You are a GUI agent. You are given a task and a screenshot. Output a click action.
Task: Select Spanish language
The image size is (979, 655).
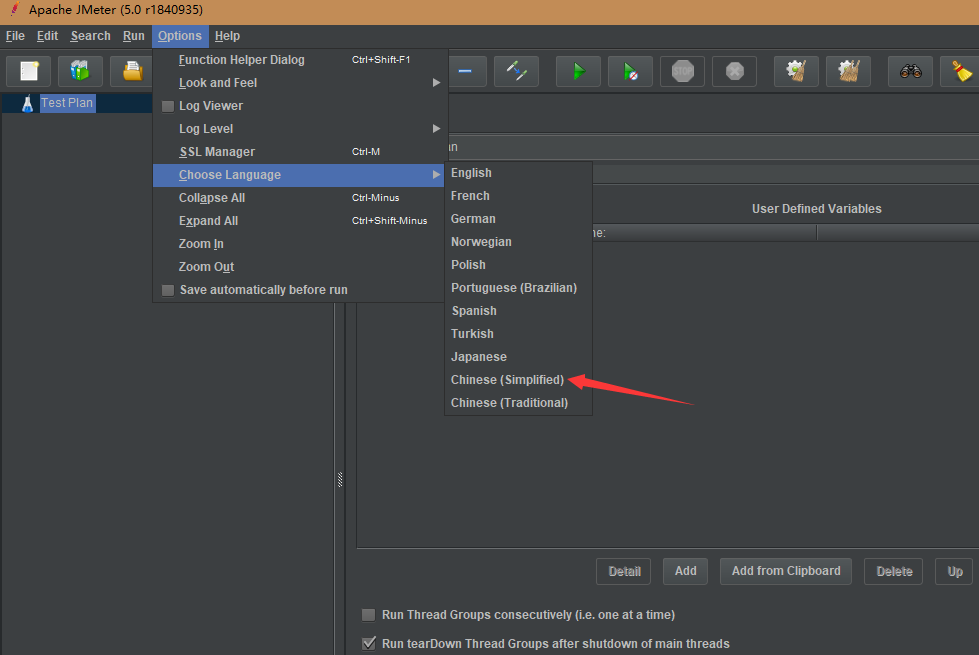pyautogui.click(x=518, y=311)
